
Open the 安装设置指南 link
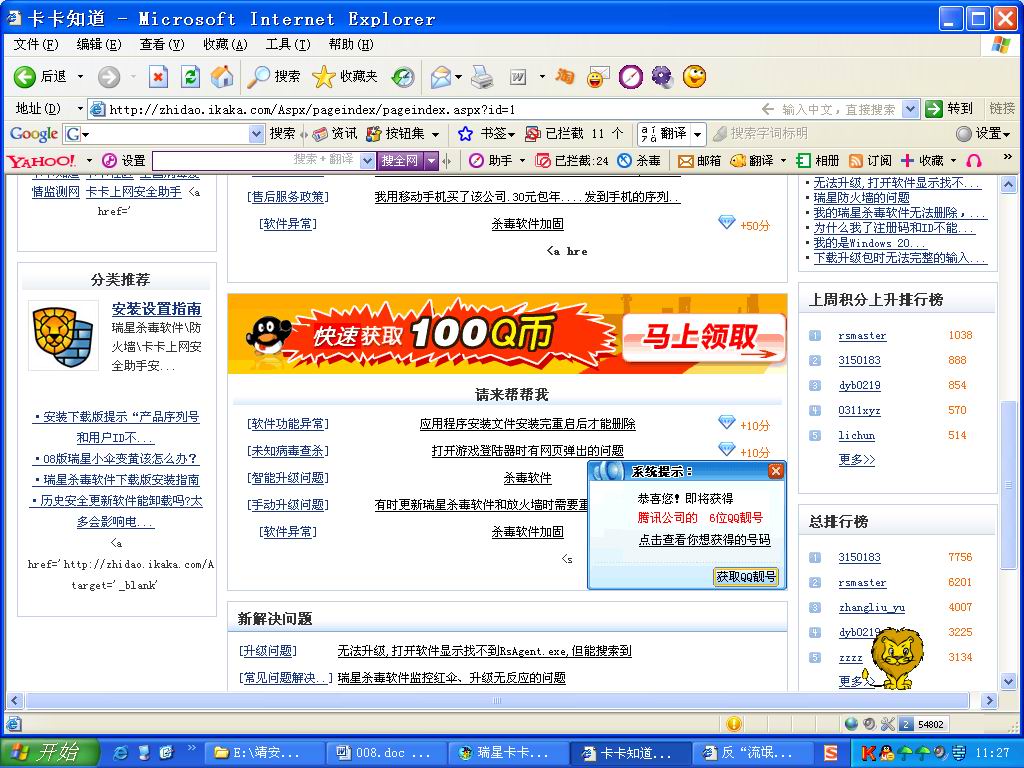pos(156,309)
